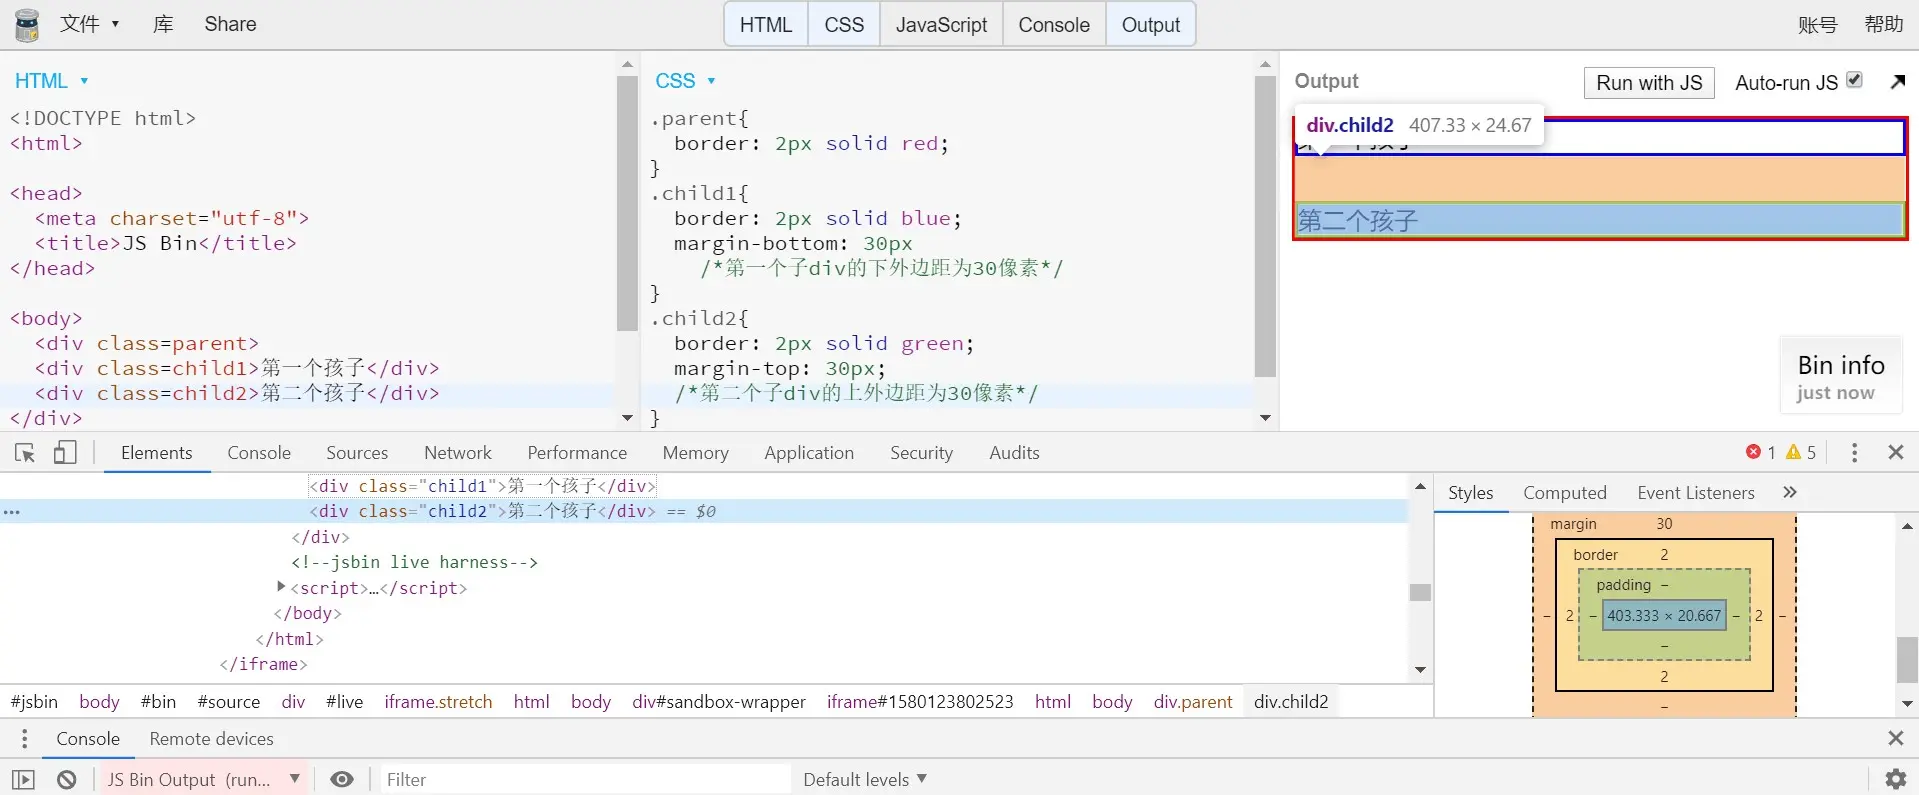Image resolution: width=1919 pixels, height=795 pixels.
Task: Select div#sandbox-wrapper in the breadcrumb
Action: [x=719, y=702]
